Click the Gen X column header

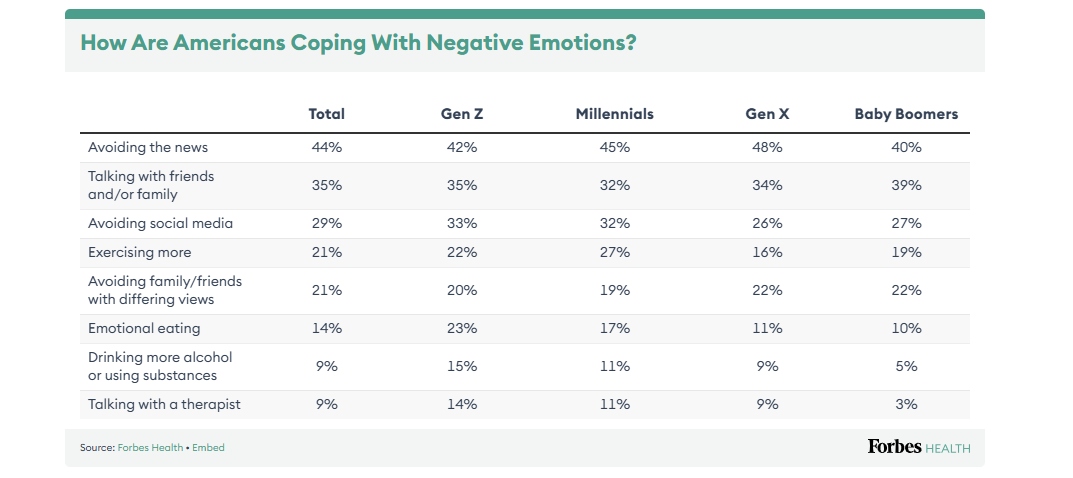(x=767, y=114)
